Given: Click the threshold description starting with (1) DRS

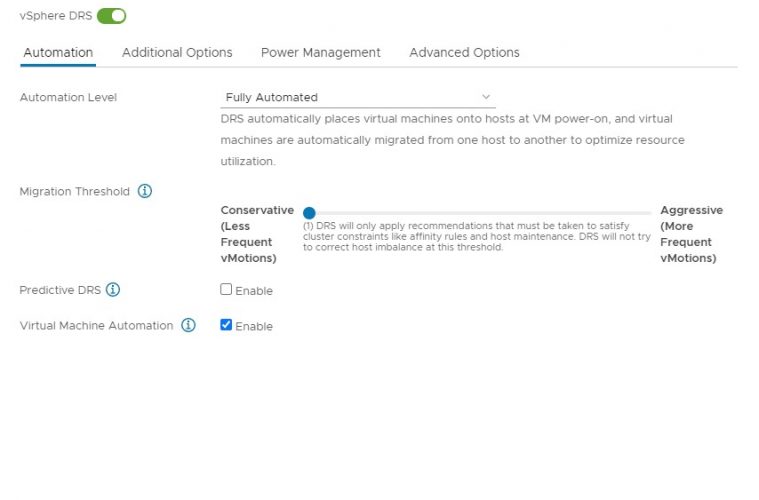Looking at the screenshot, I should click(x=477, y=236).
